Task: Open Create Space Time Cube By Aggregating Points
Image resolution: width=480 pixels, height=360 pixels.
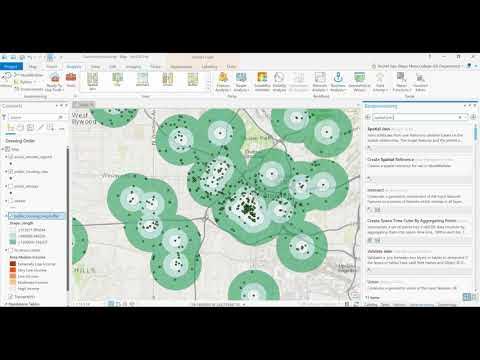Action: tap(419, 230)
